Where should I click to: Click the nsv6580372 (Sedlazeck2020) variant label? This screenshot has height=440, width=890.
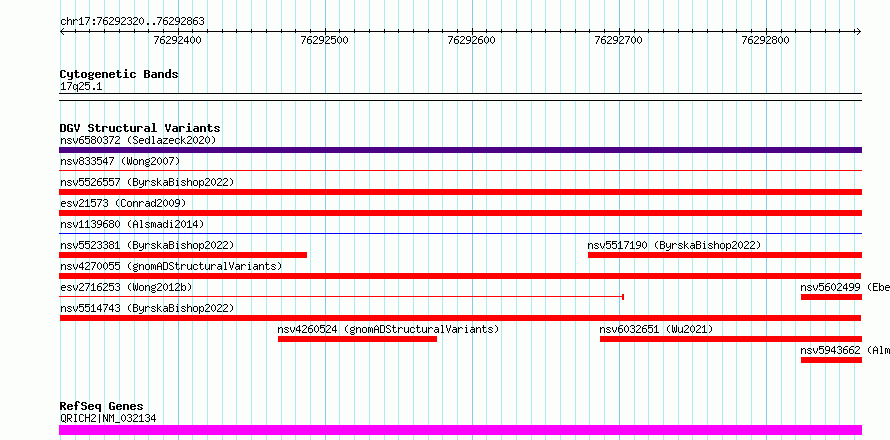(138, 140)
